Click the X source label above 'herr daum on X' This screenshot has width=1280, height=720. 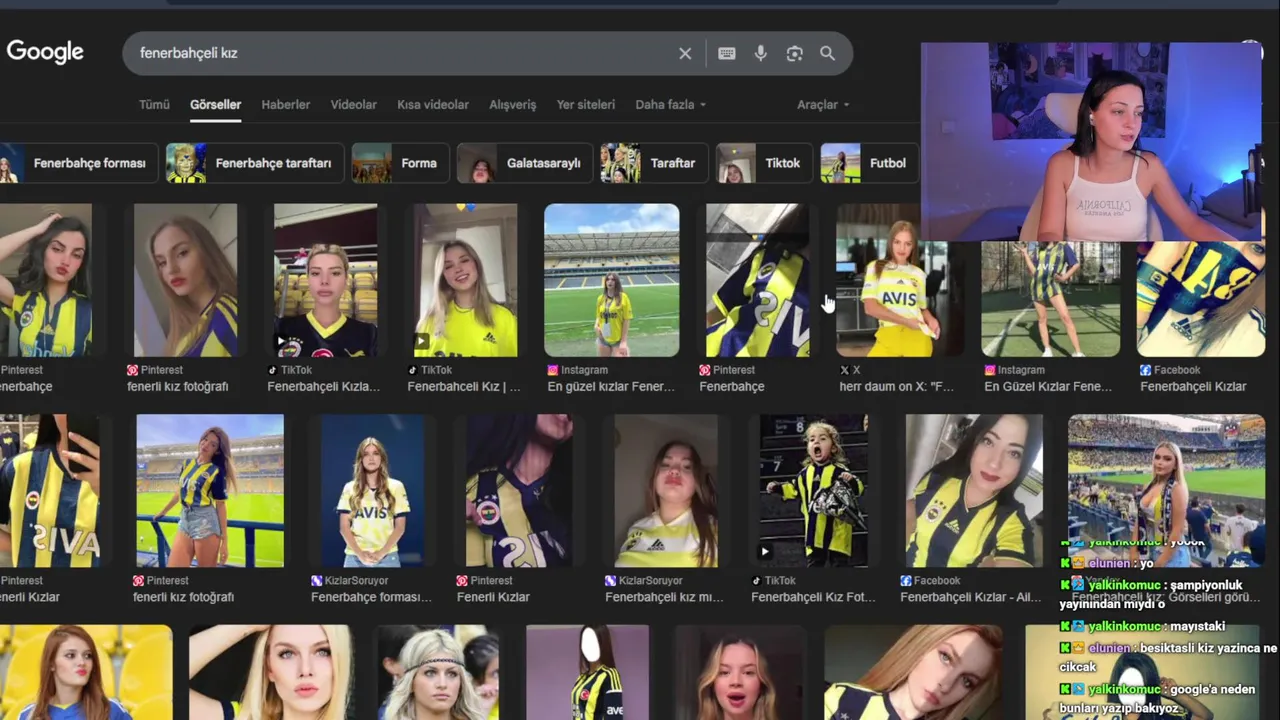click(850, 370)
